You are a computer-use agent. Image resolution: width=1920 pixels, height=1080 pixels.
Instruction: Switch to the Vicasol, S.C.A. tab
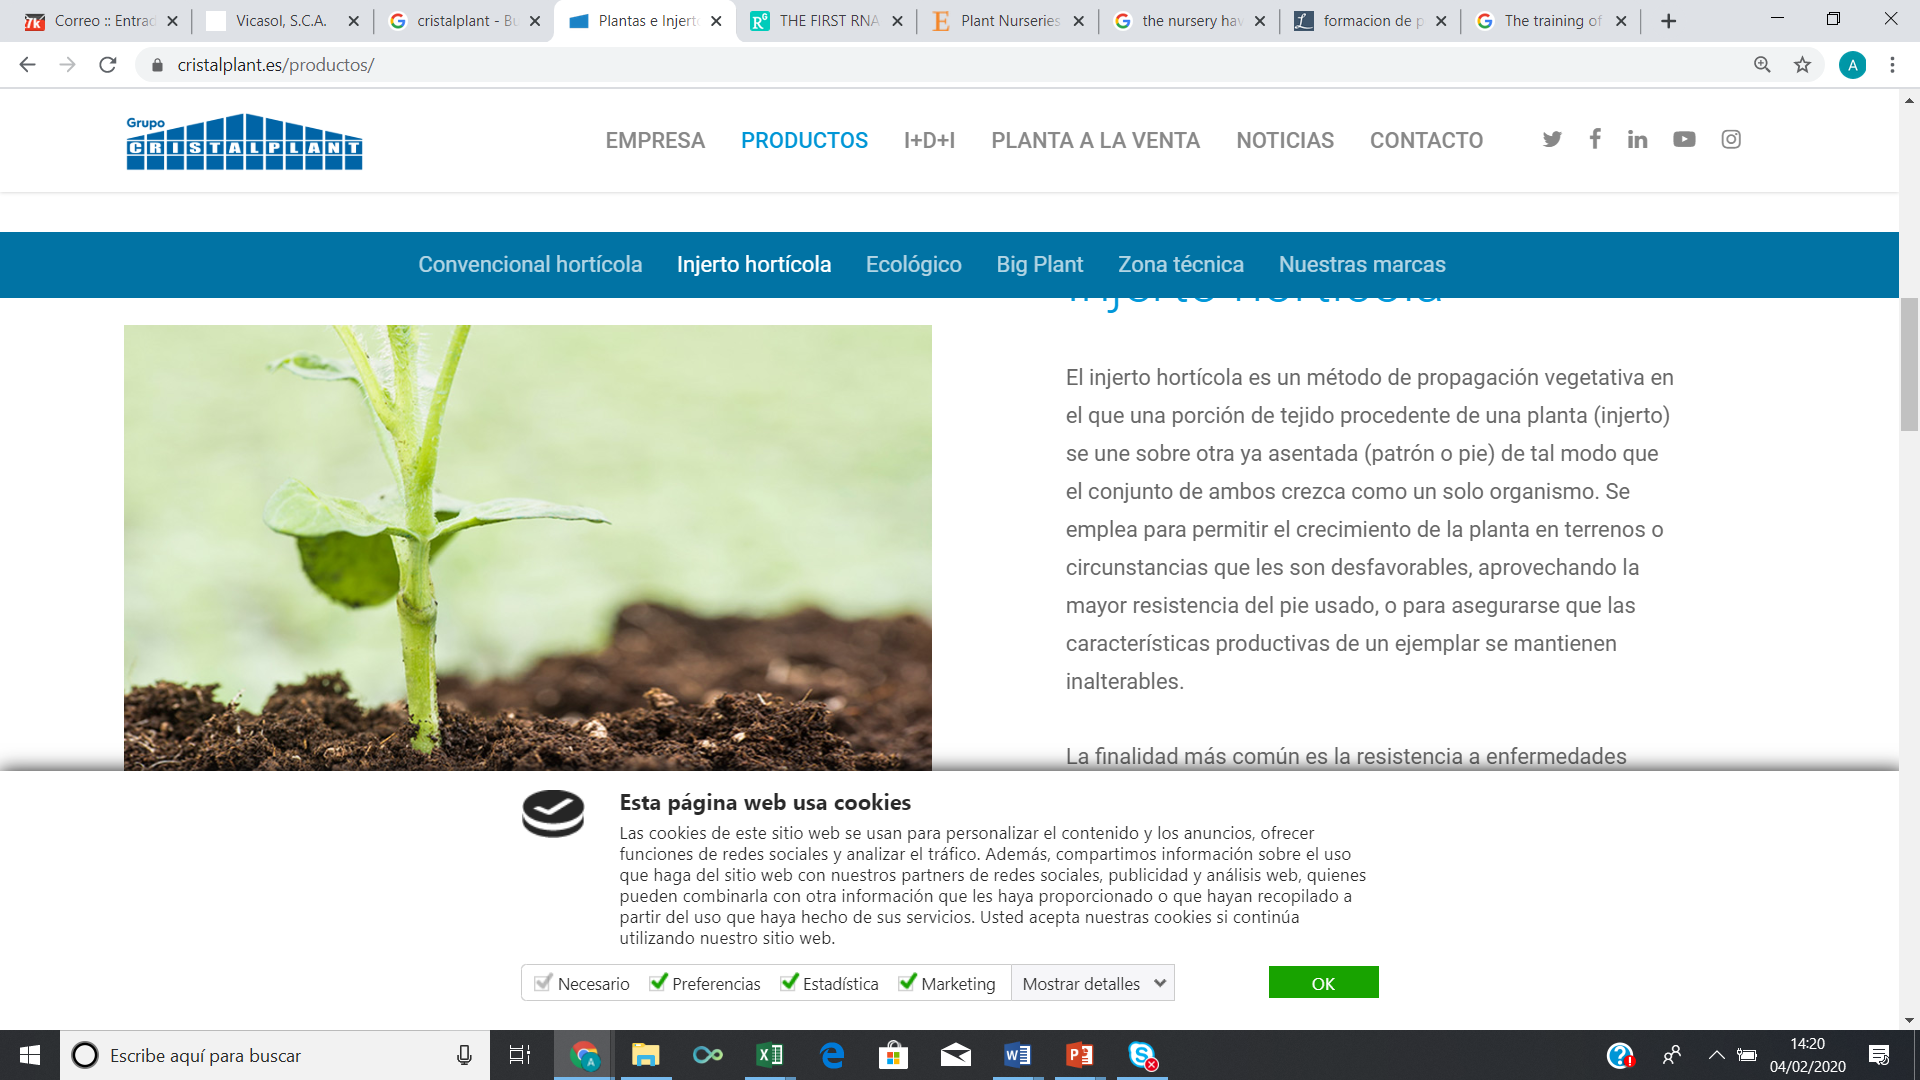281,21
